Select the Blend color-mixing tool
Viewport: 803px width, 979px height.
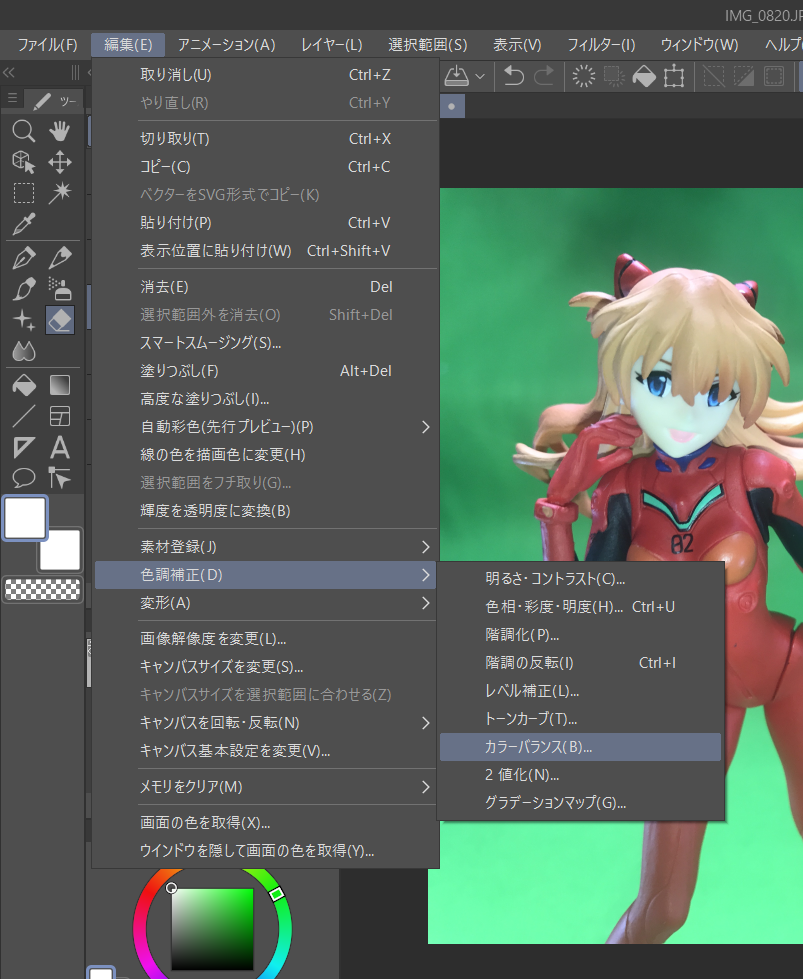tap(24, 352)
